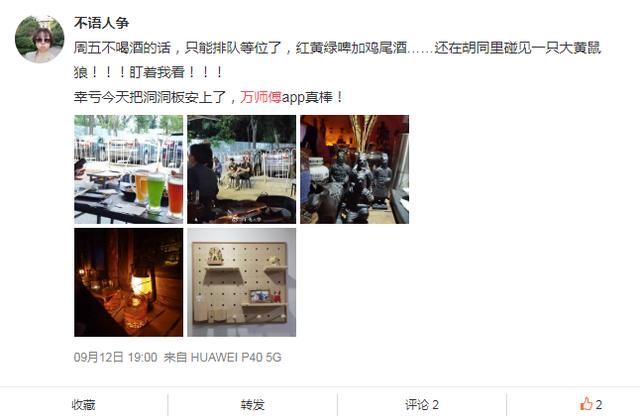Click the like count number 2
This screenshot has width=640, height=420.
[x=598, y=404]
